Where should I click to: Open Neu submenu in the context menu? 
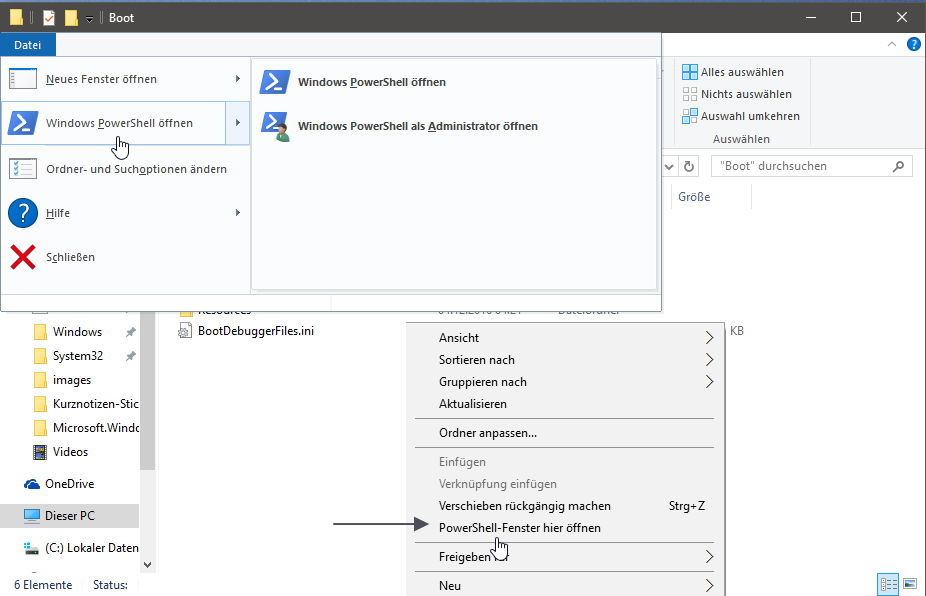click(x=565, y=586)
